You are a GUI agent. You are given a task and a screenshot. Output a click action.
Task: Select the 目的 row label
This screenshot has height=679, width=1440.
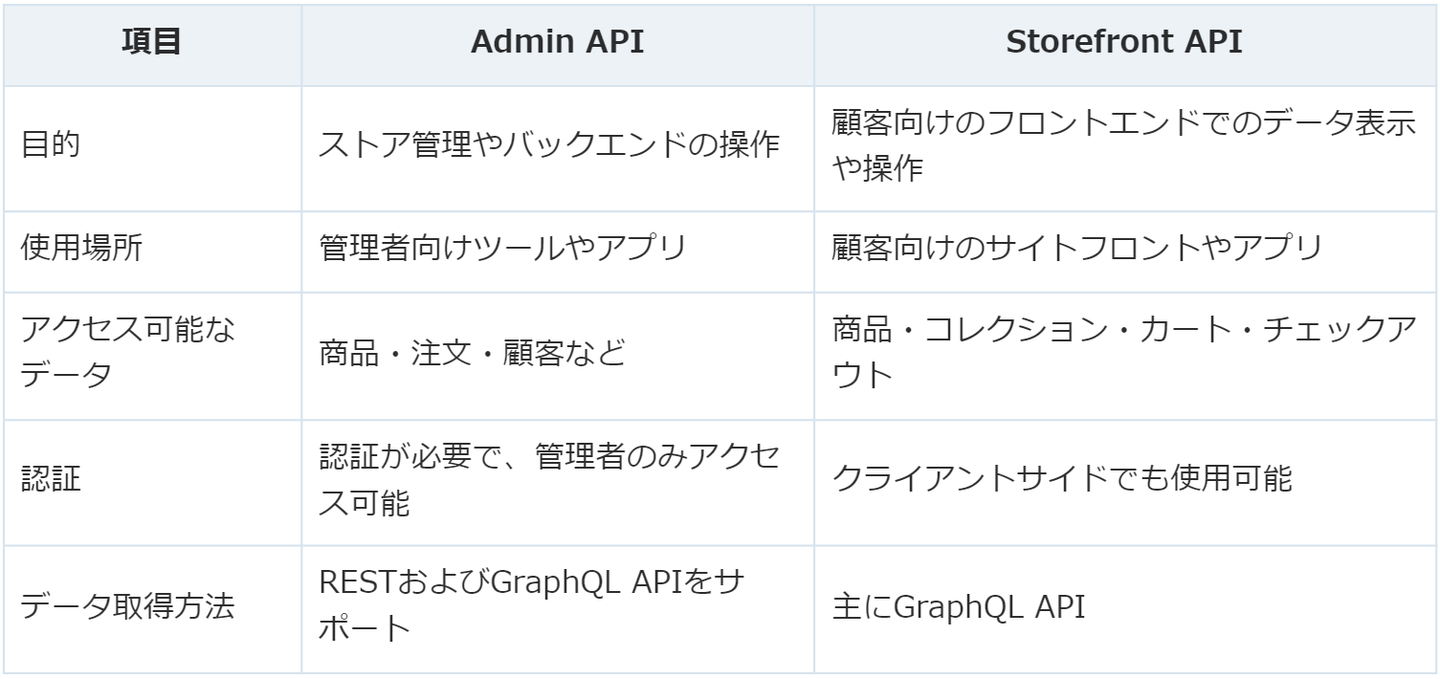51,145
